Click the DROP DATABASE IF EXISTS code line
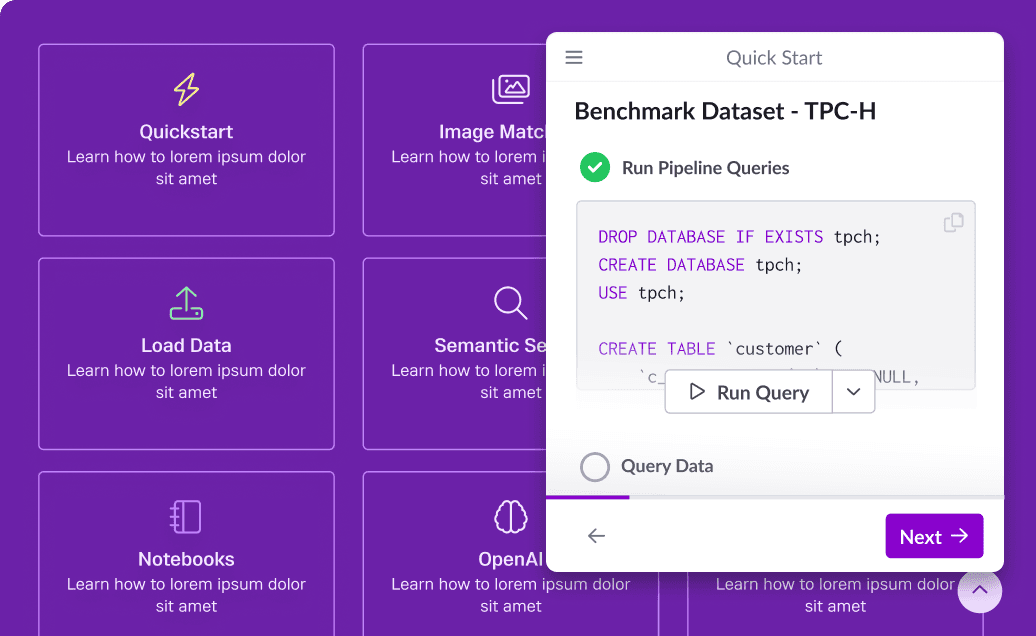1036x636 pixels. point(739,236)
